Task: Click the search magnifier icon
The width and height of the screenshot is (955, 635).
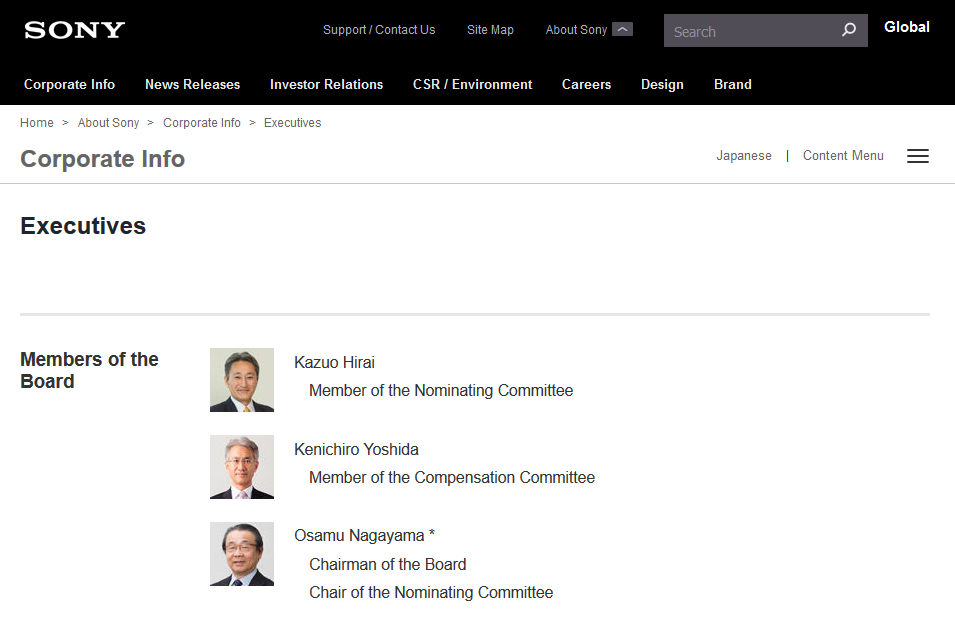Action: coord(848,30)
